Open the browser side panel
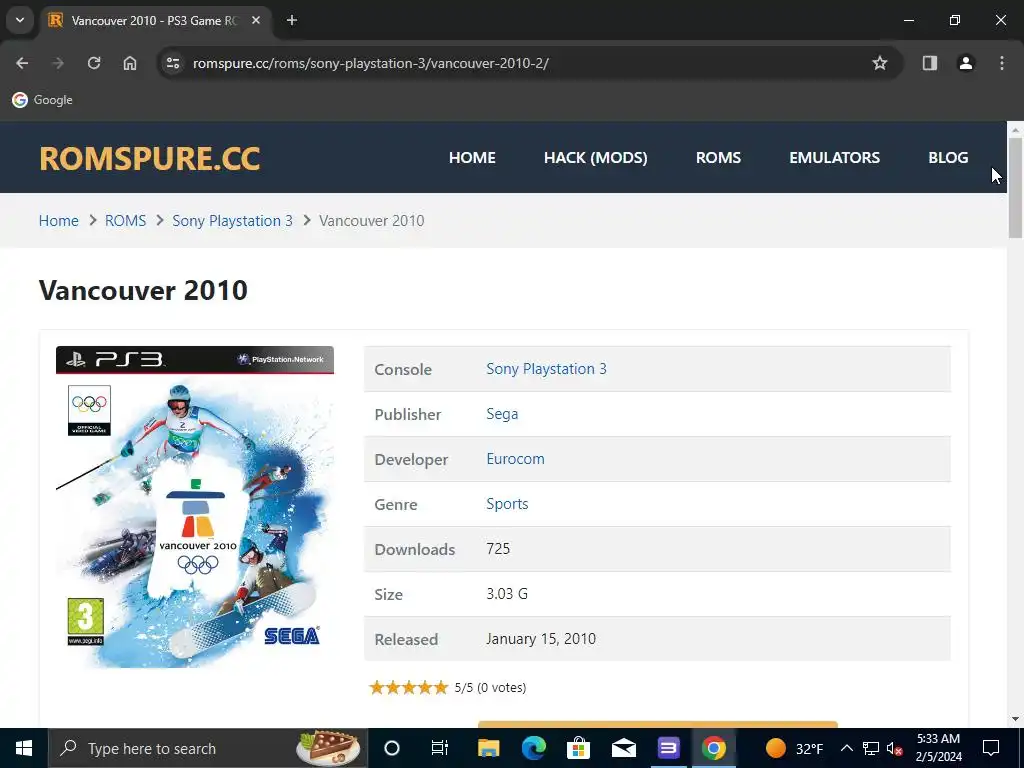This screenshot has width=1024, height=768. [x=930, y=63]
